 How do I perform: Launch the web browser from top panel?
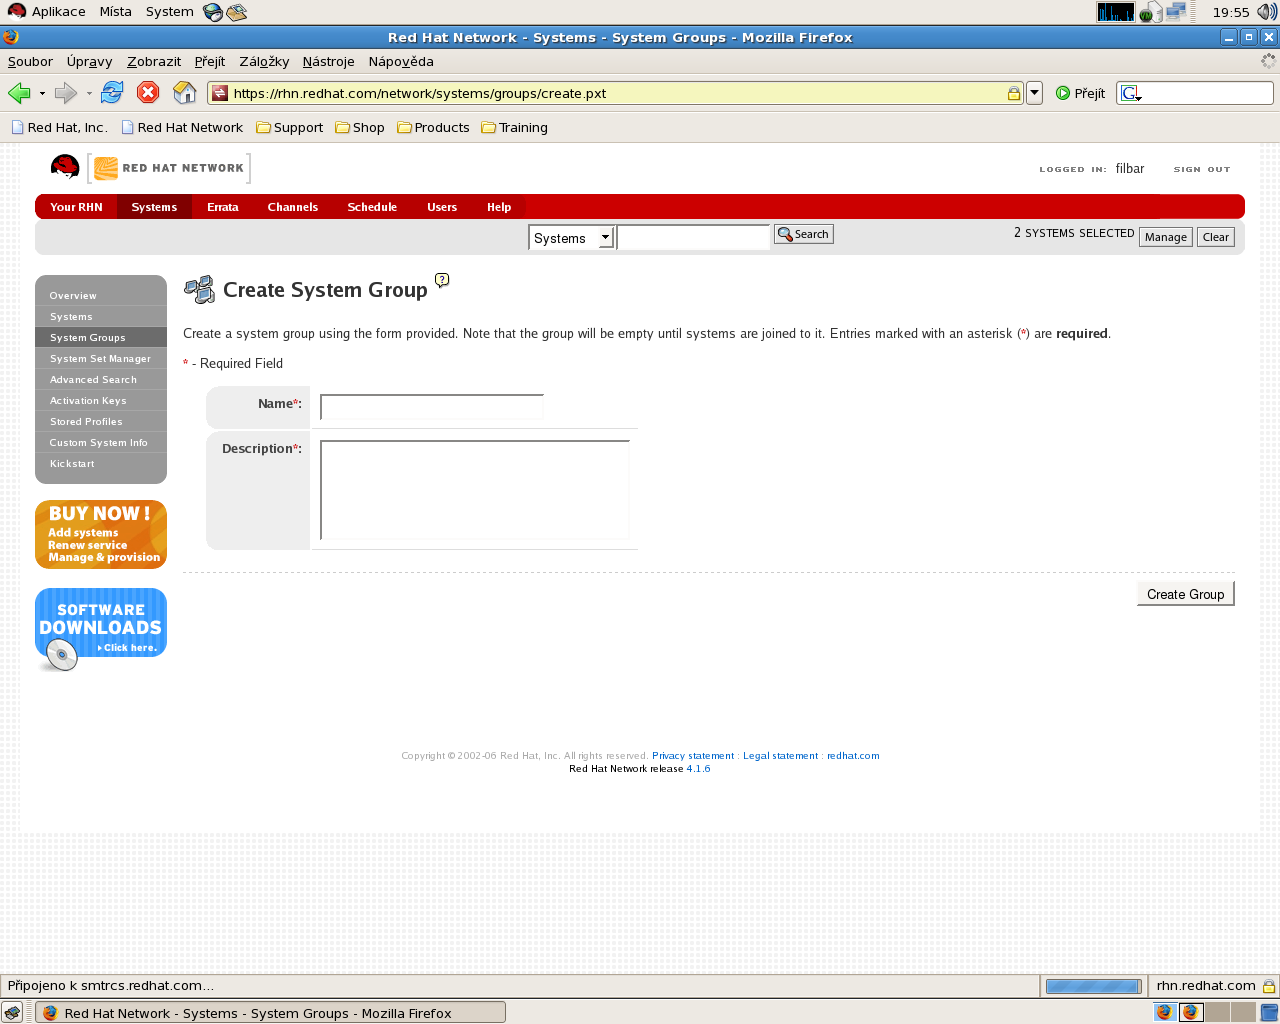(x=212, y=12)
